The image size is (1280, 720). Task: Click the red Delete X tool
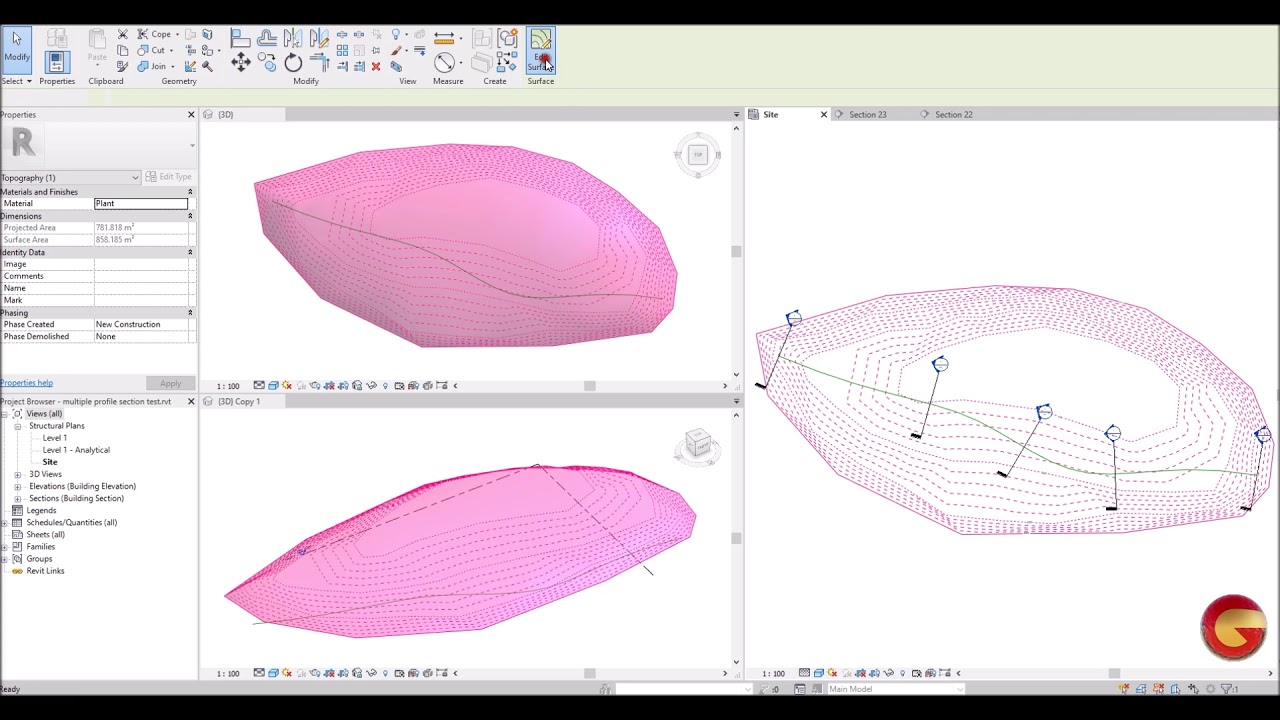(x=376, y=67)
